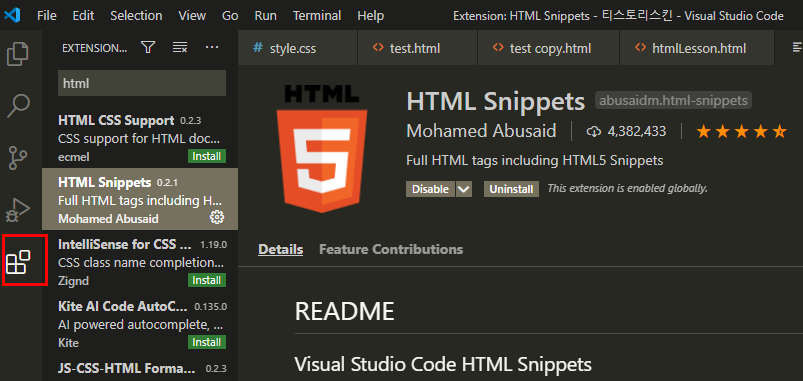Switch to the test copy.html tab
803x381 pixels.
548,48
